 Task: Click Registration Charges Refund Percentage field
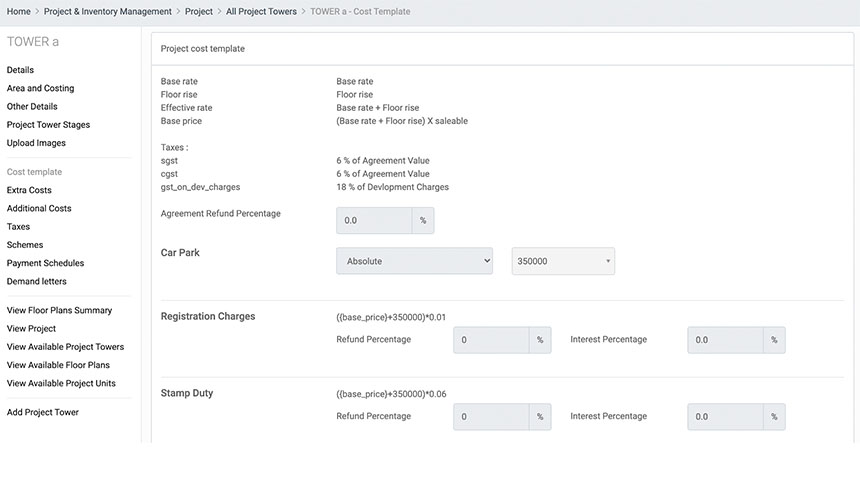pos(491,340)
